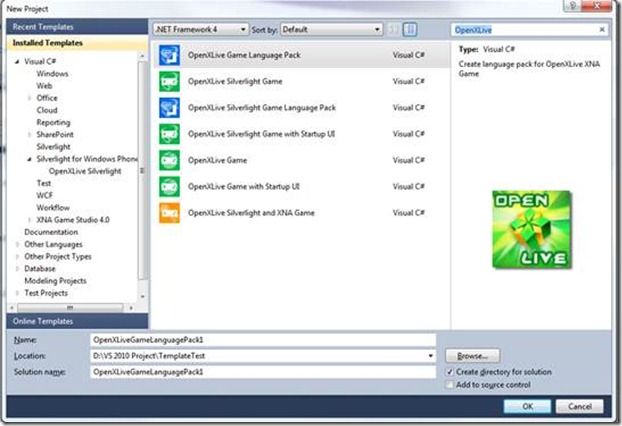
Task: Click the Browse button
Action: (472, 356)
